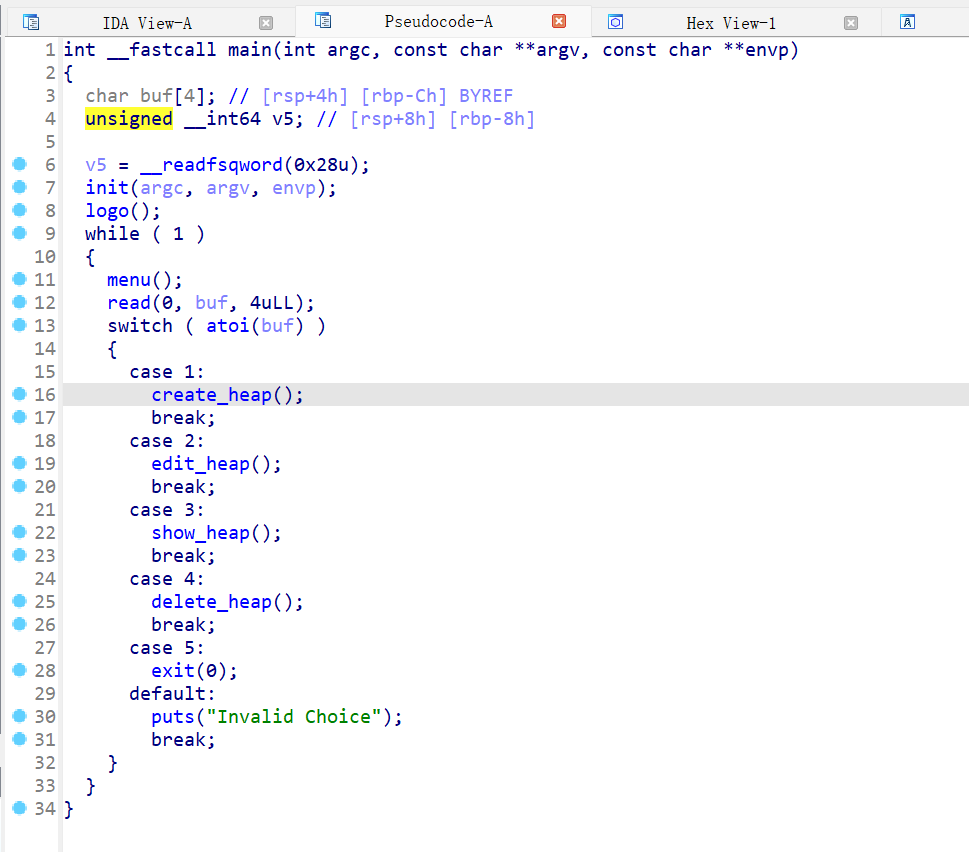Select the highlighted 'unsigned' keyword

click(128, 119)
